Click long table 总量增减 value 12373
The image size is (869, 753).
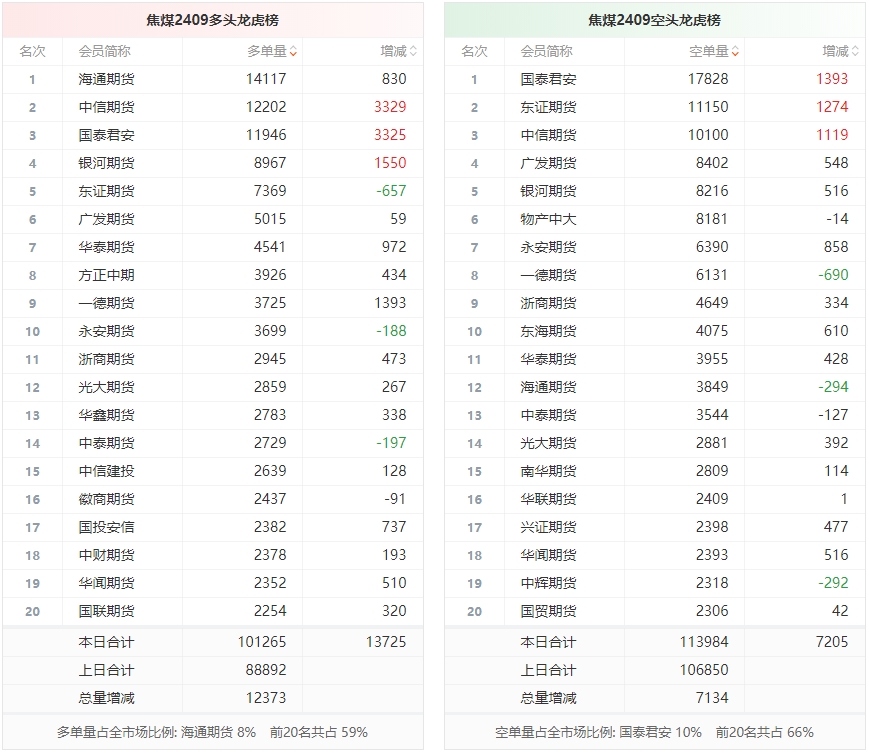pyautogui.click(x=266, y=698)
